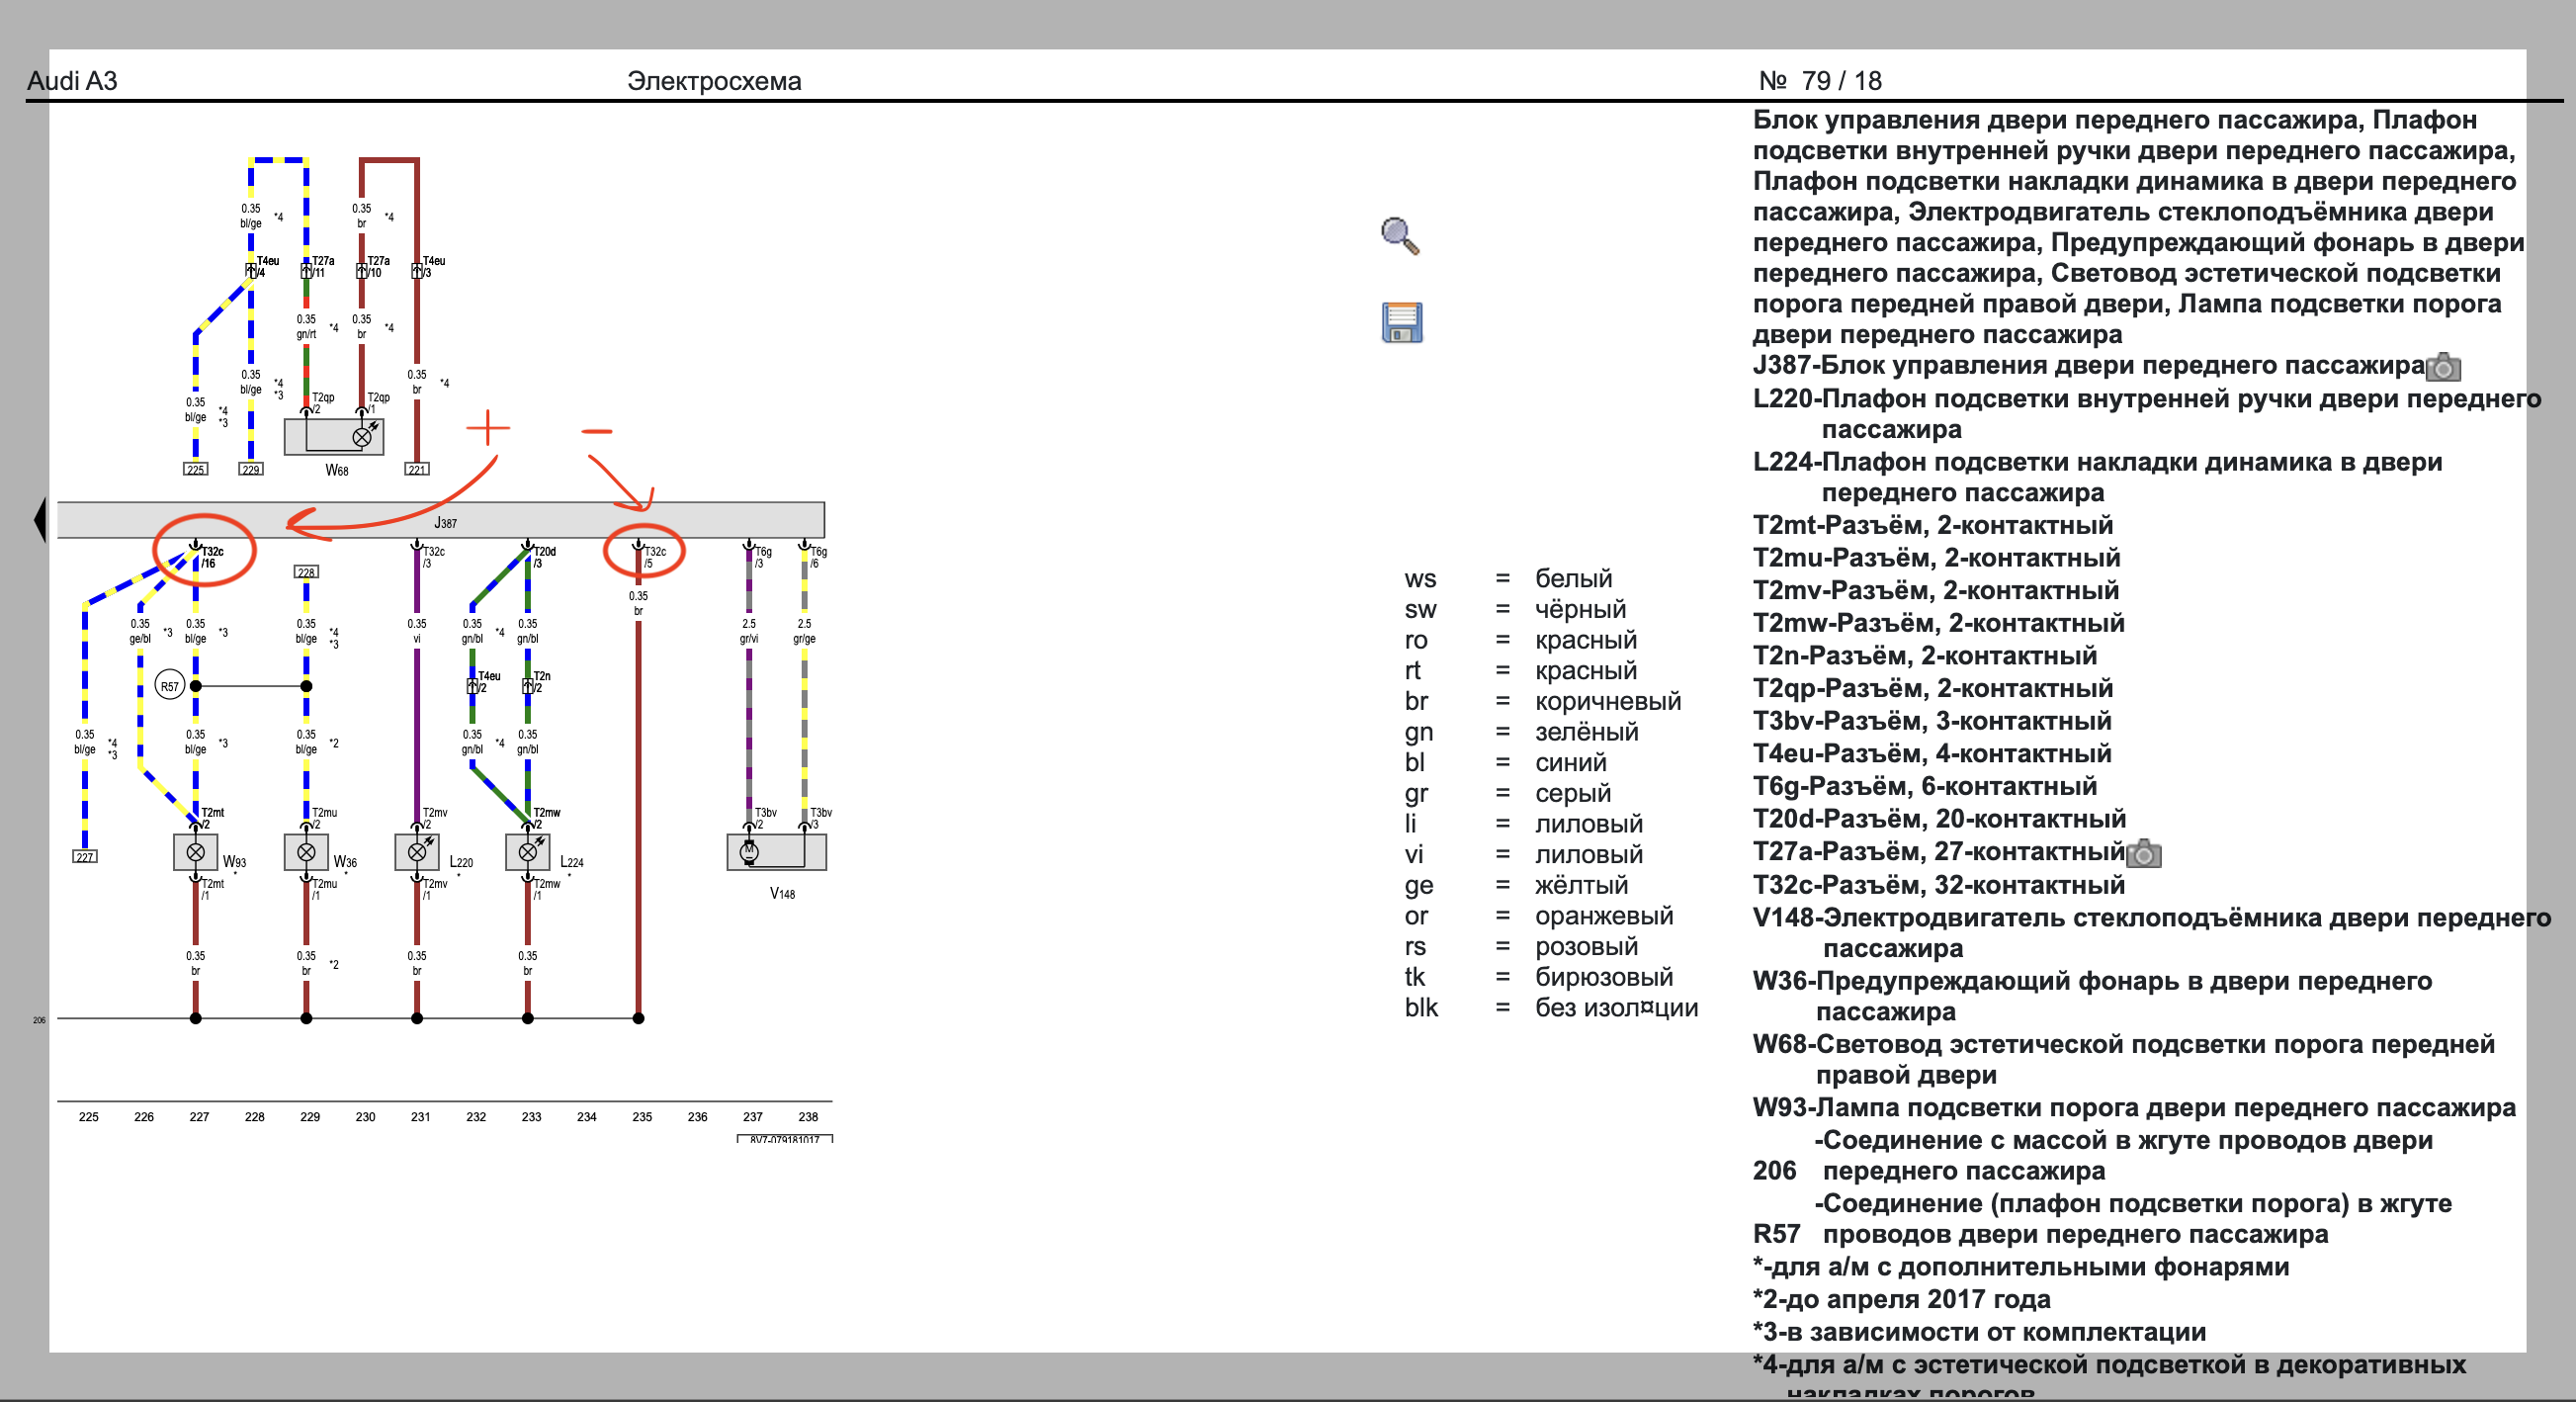Viewport: 2576px width, 1402px height.
Task: Click legend entry 'V148-Электродвигатель стеклоподъёмника'
Action: pyautogui.click(x=2152, y=933)
